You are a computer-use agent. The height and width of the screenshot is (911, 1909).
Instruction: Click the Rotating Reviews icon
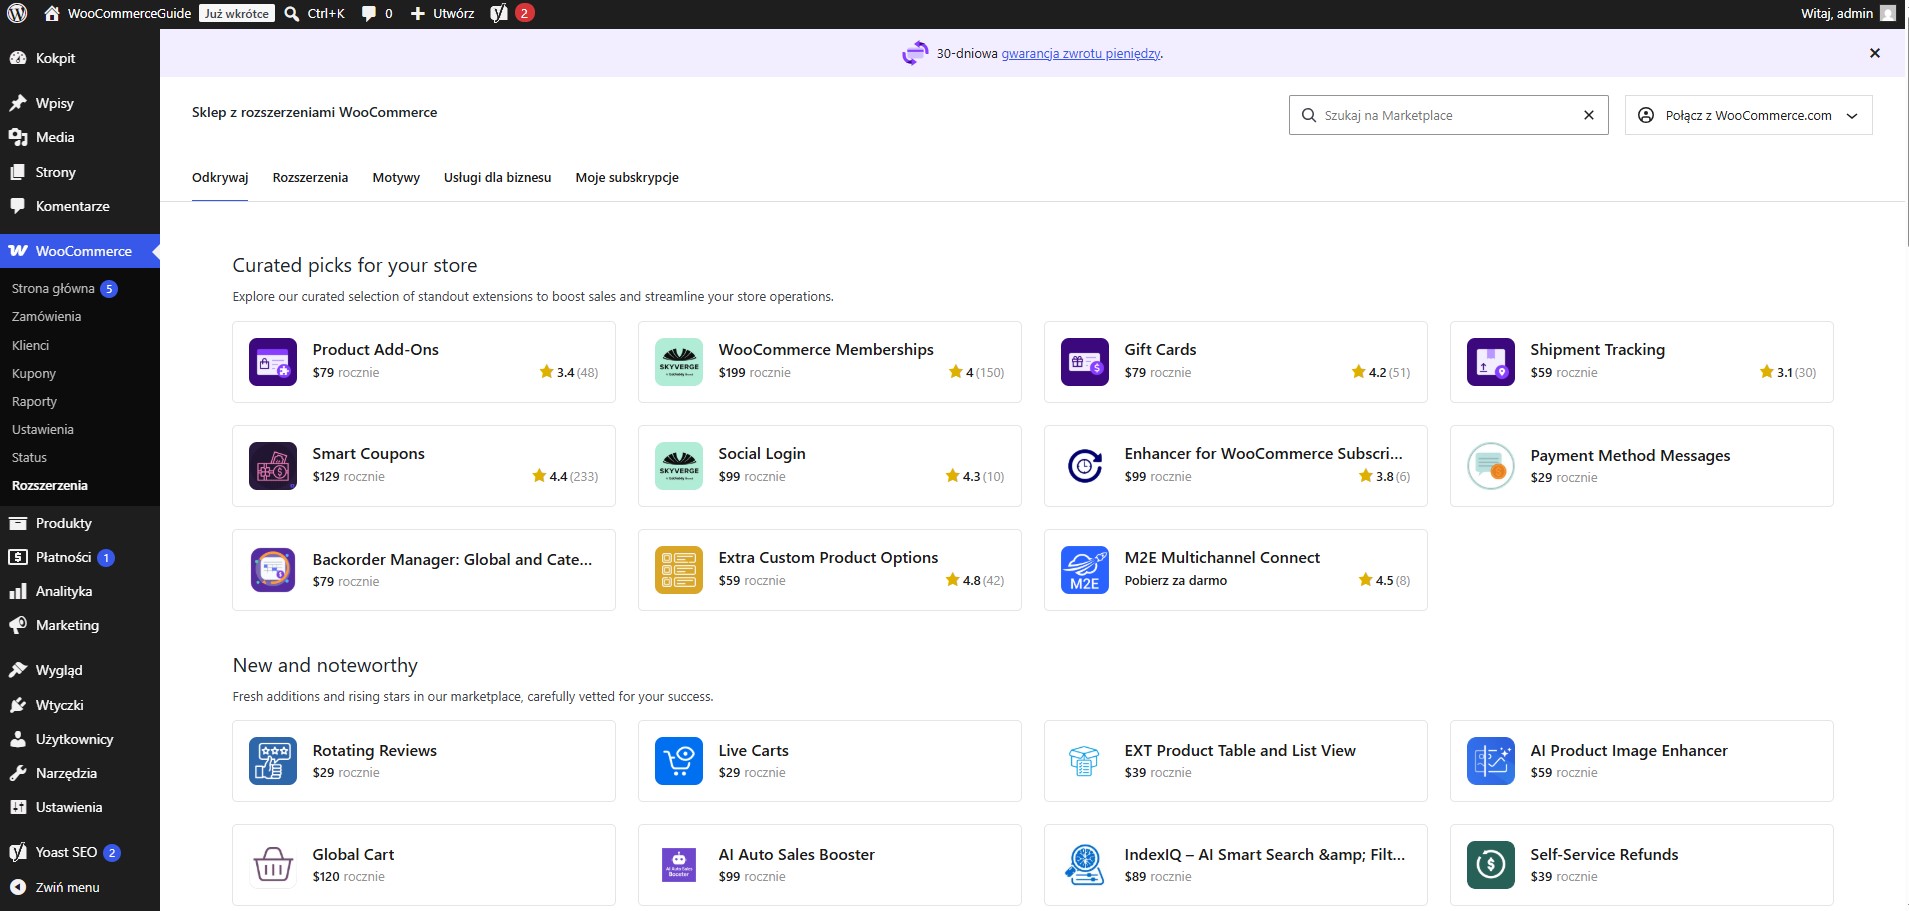pyautogui.click(x=273, y=761)
